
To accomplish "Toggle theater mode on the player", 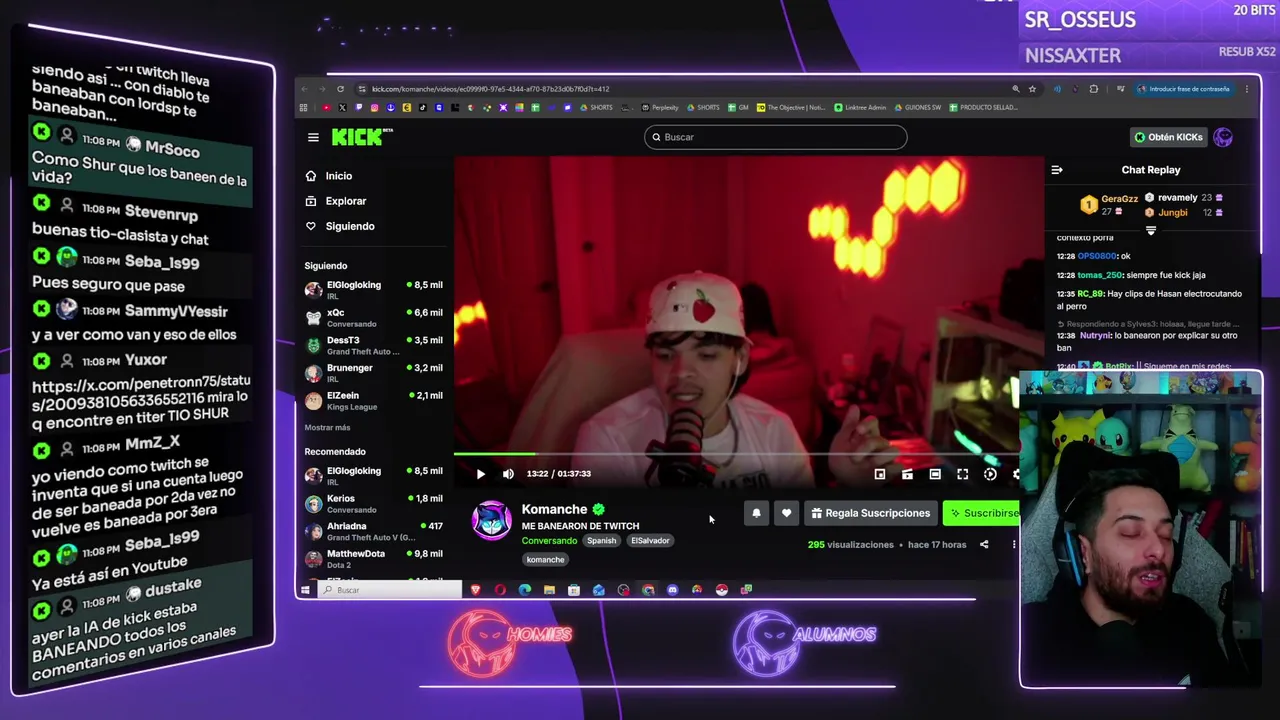I will tap(935, 474).
